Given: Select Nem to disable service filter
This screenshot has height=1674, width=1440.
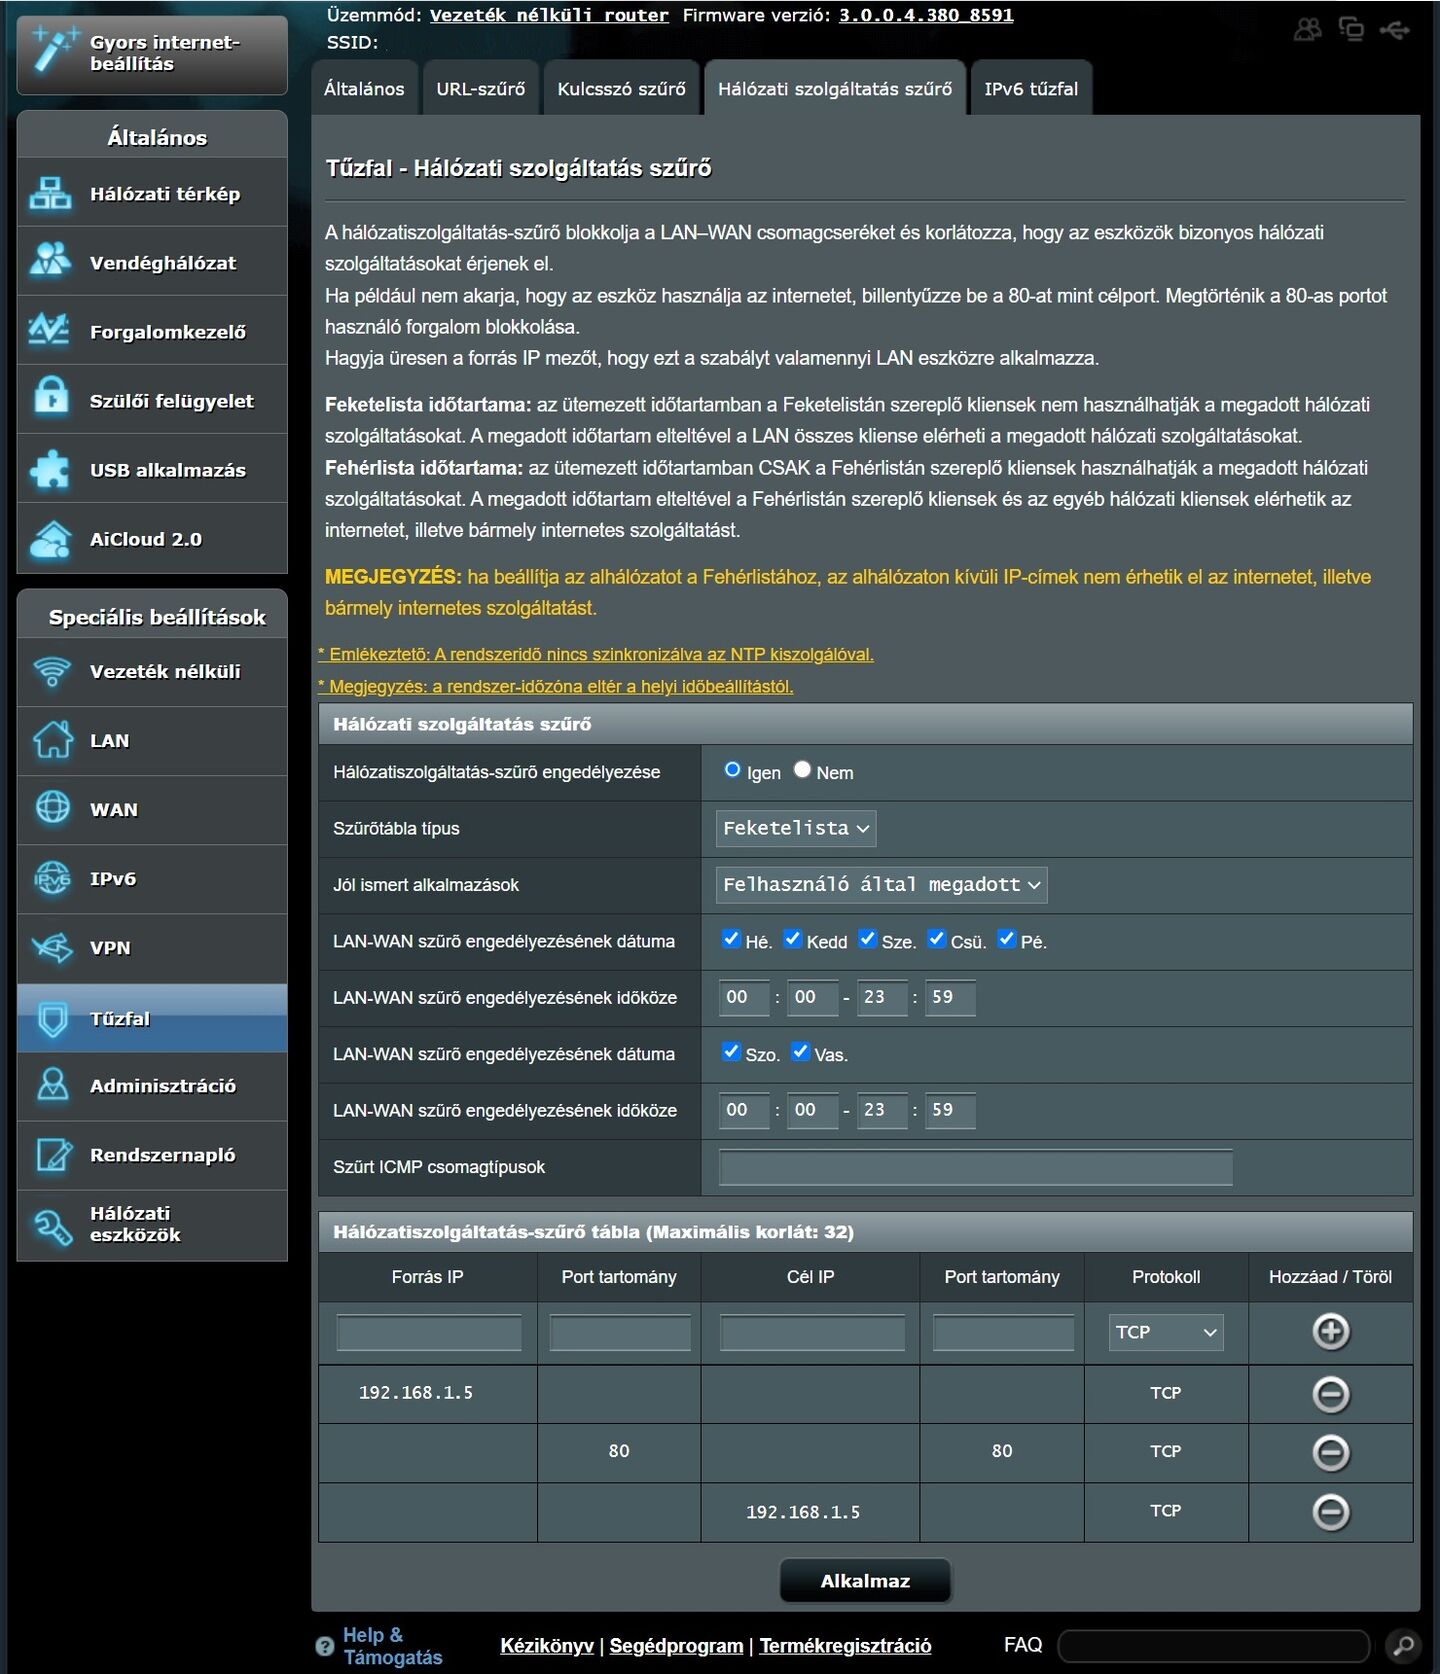Looking at the screenshot, I should click(x=802, y=769).
